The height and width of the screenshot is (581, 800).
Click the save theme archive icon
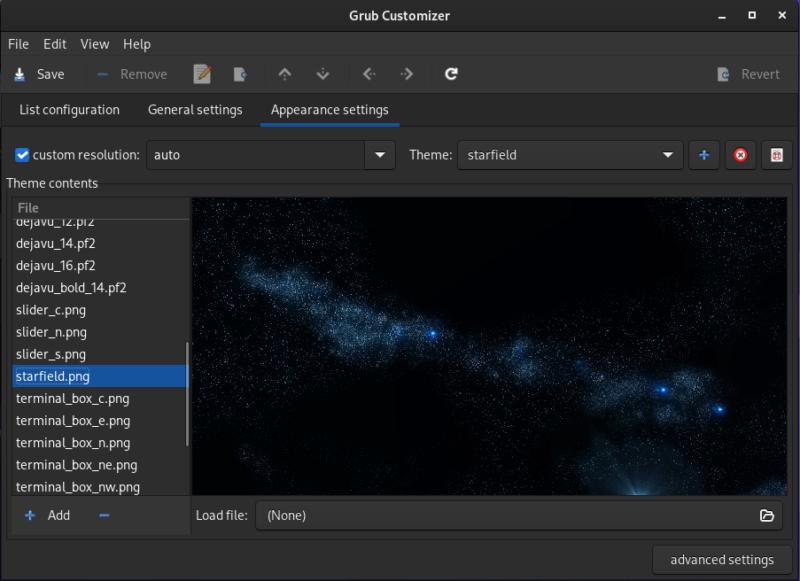pyautogui.click(x=775, y=154)
